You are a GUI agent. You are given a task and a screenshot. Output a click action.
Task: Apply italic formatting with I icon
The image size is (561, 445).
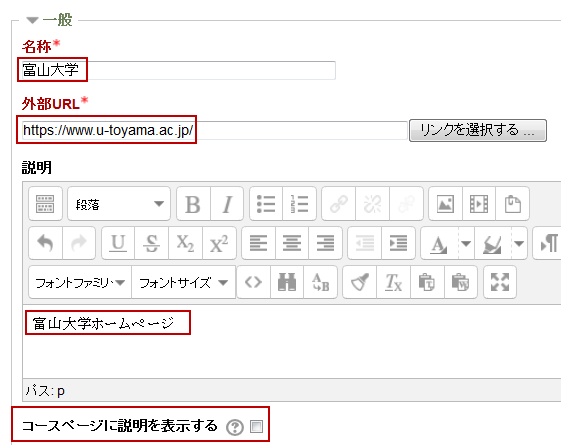[227, 204]
